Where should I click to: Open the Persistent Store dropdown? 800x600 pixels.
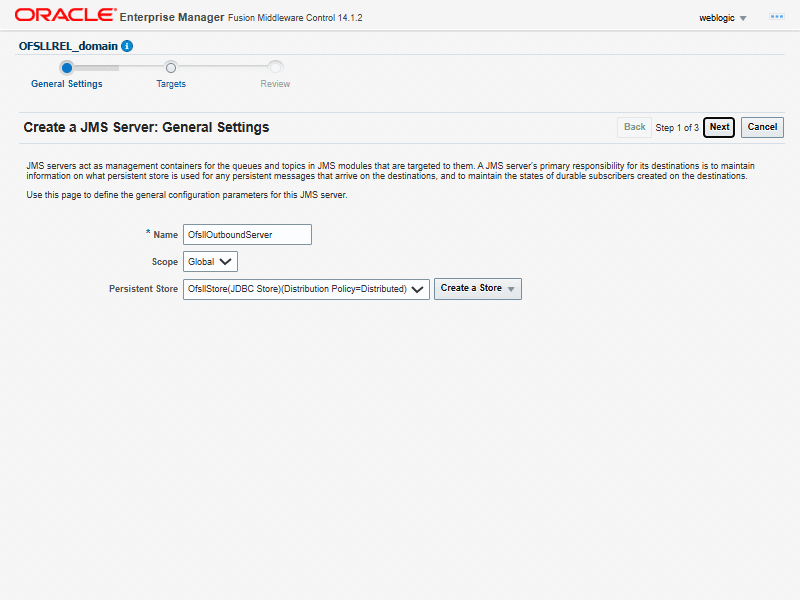306,289
